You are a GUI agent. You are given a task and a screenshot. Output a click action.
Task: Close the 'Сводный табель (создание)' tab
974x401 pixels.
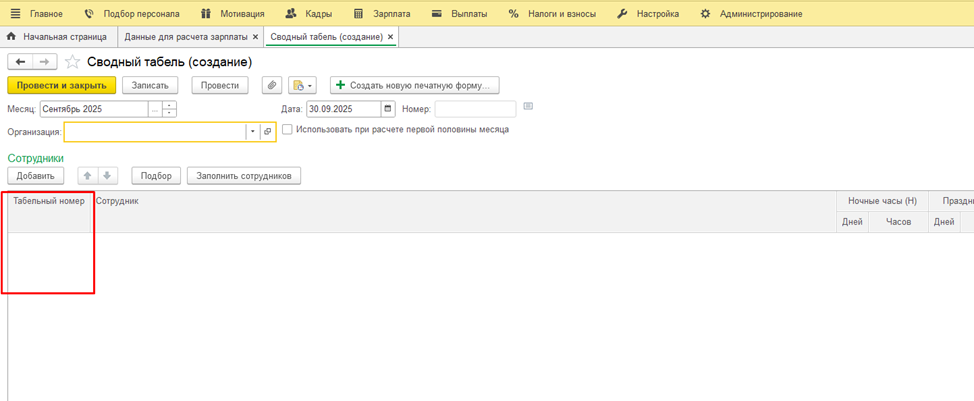pyautogui.click(x=391, y=37)
